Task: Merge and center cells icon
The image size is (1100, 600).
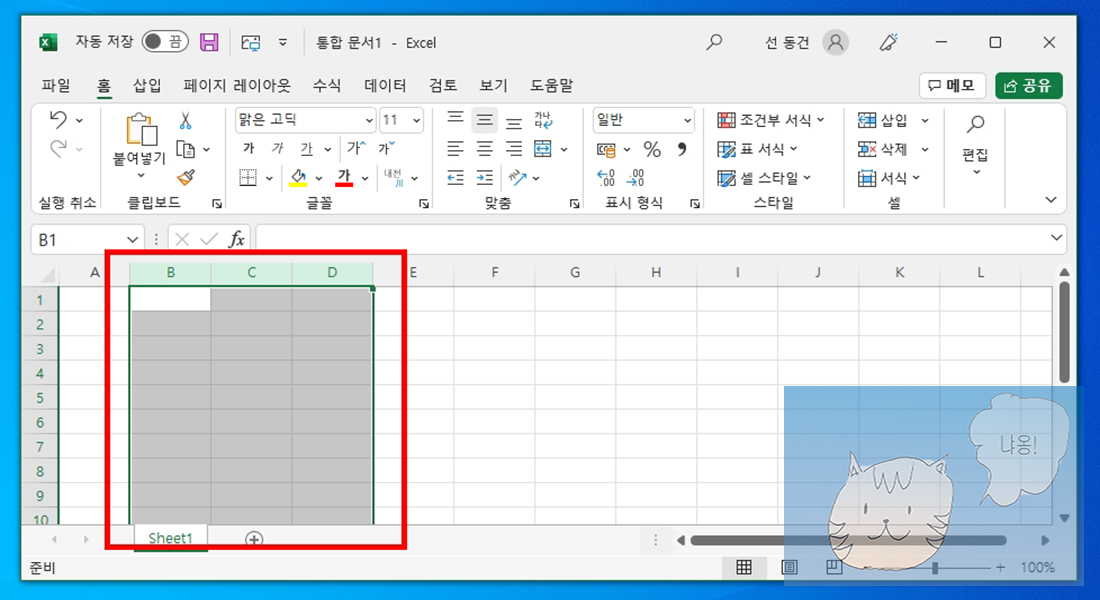Action: point(543,149)
